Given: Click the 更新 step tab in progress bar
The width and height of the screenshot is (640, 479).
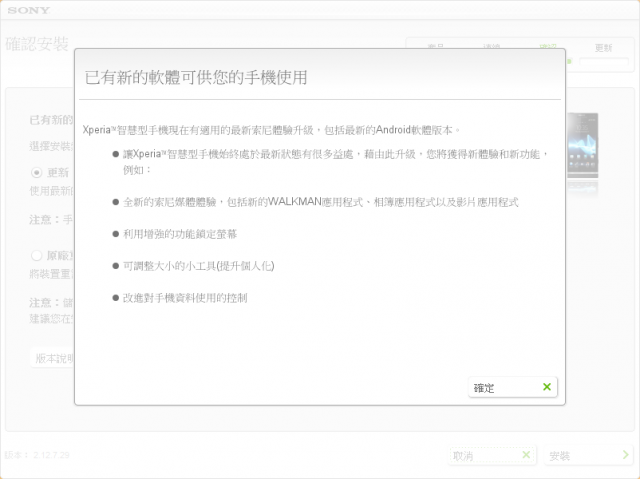Looking at the screenshot, I should (603, 48).
